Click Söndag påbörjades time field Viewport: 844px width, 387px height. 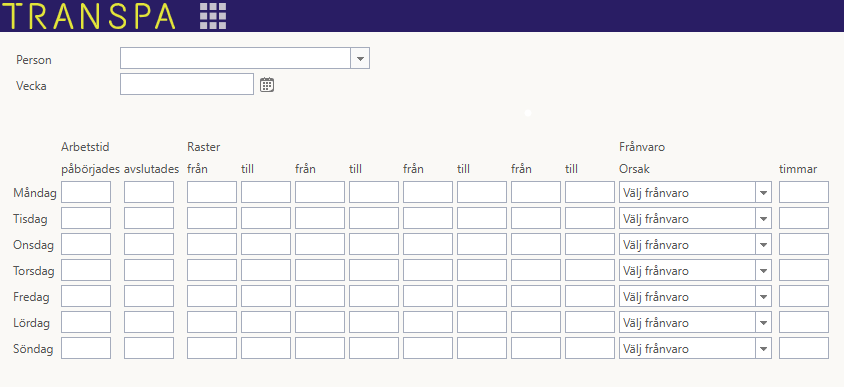pyautogui.click(x=86, y=348)
